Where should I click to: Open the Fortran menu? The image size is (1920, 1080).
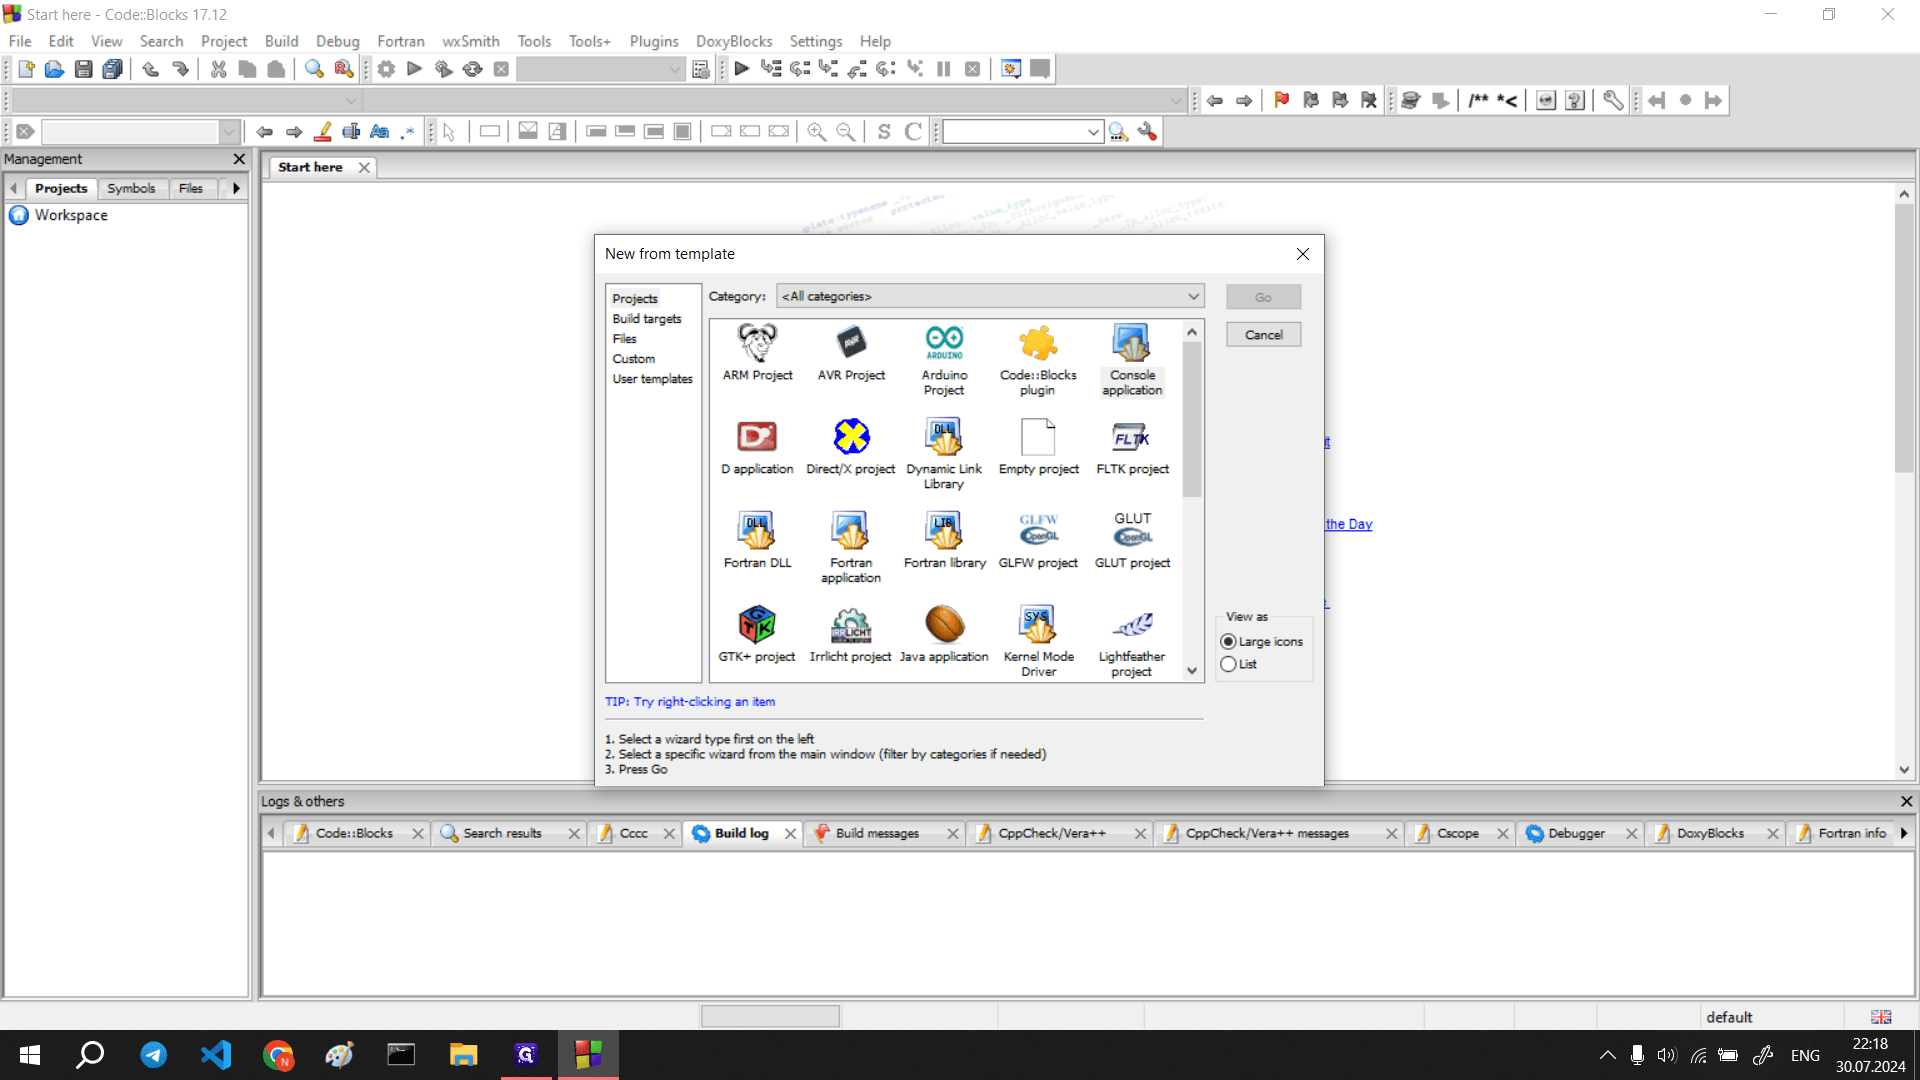click(x=400, y=41)
